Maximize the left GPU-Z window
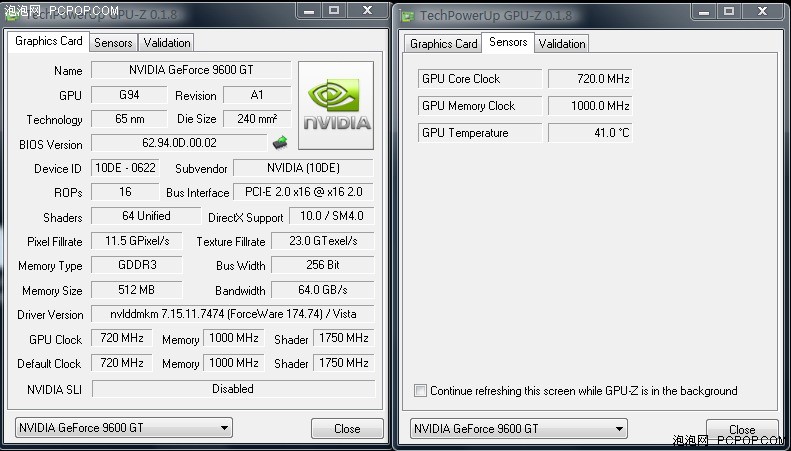This screenshot has width=791, height=451. [x=334, y=11]
